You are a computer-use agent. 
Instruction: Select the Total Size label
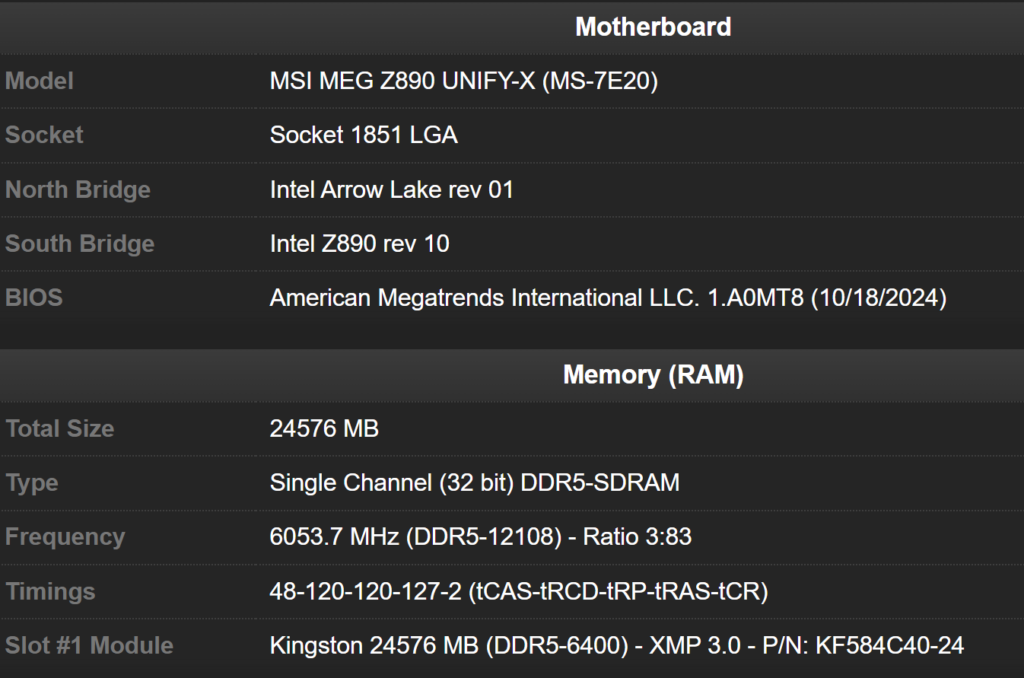coord(59,429)
